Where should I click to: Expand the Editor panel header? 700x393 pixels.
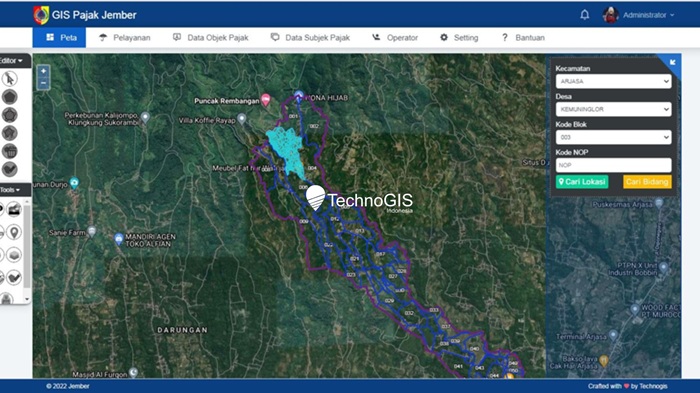[x=11, y=60]
